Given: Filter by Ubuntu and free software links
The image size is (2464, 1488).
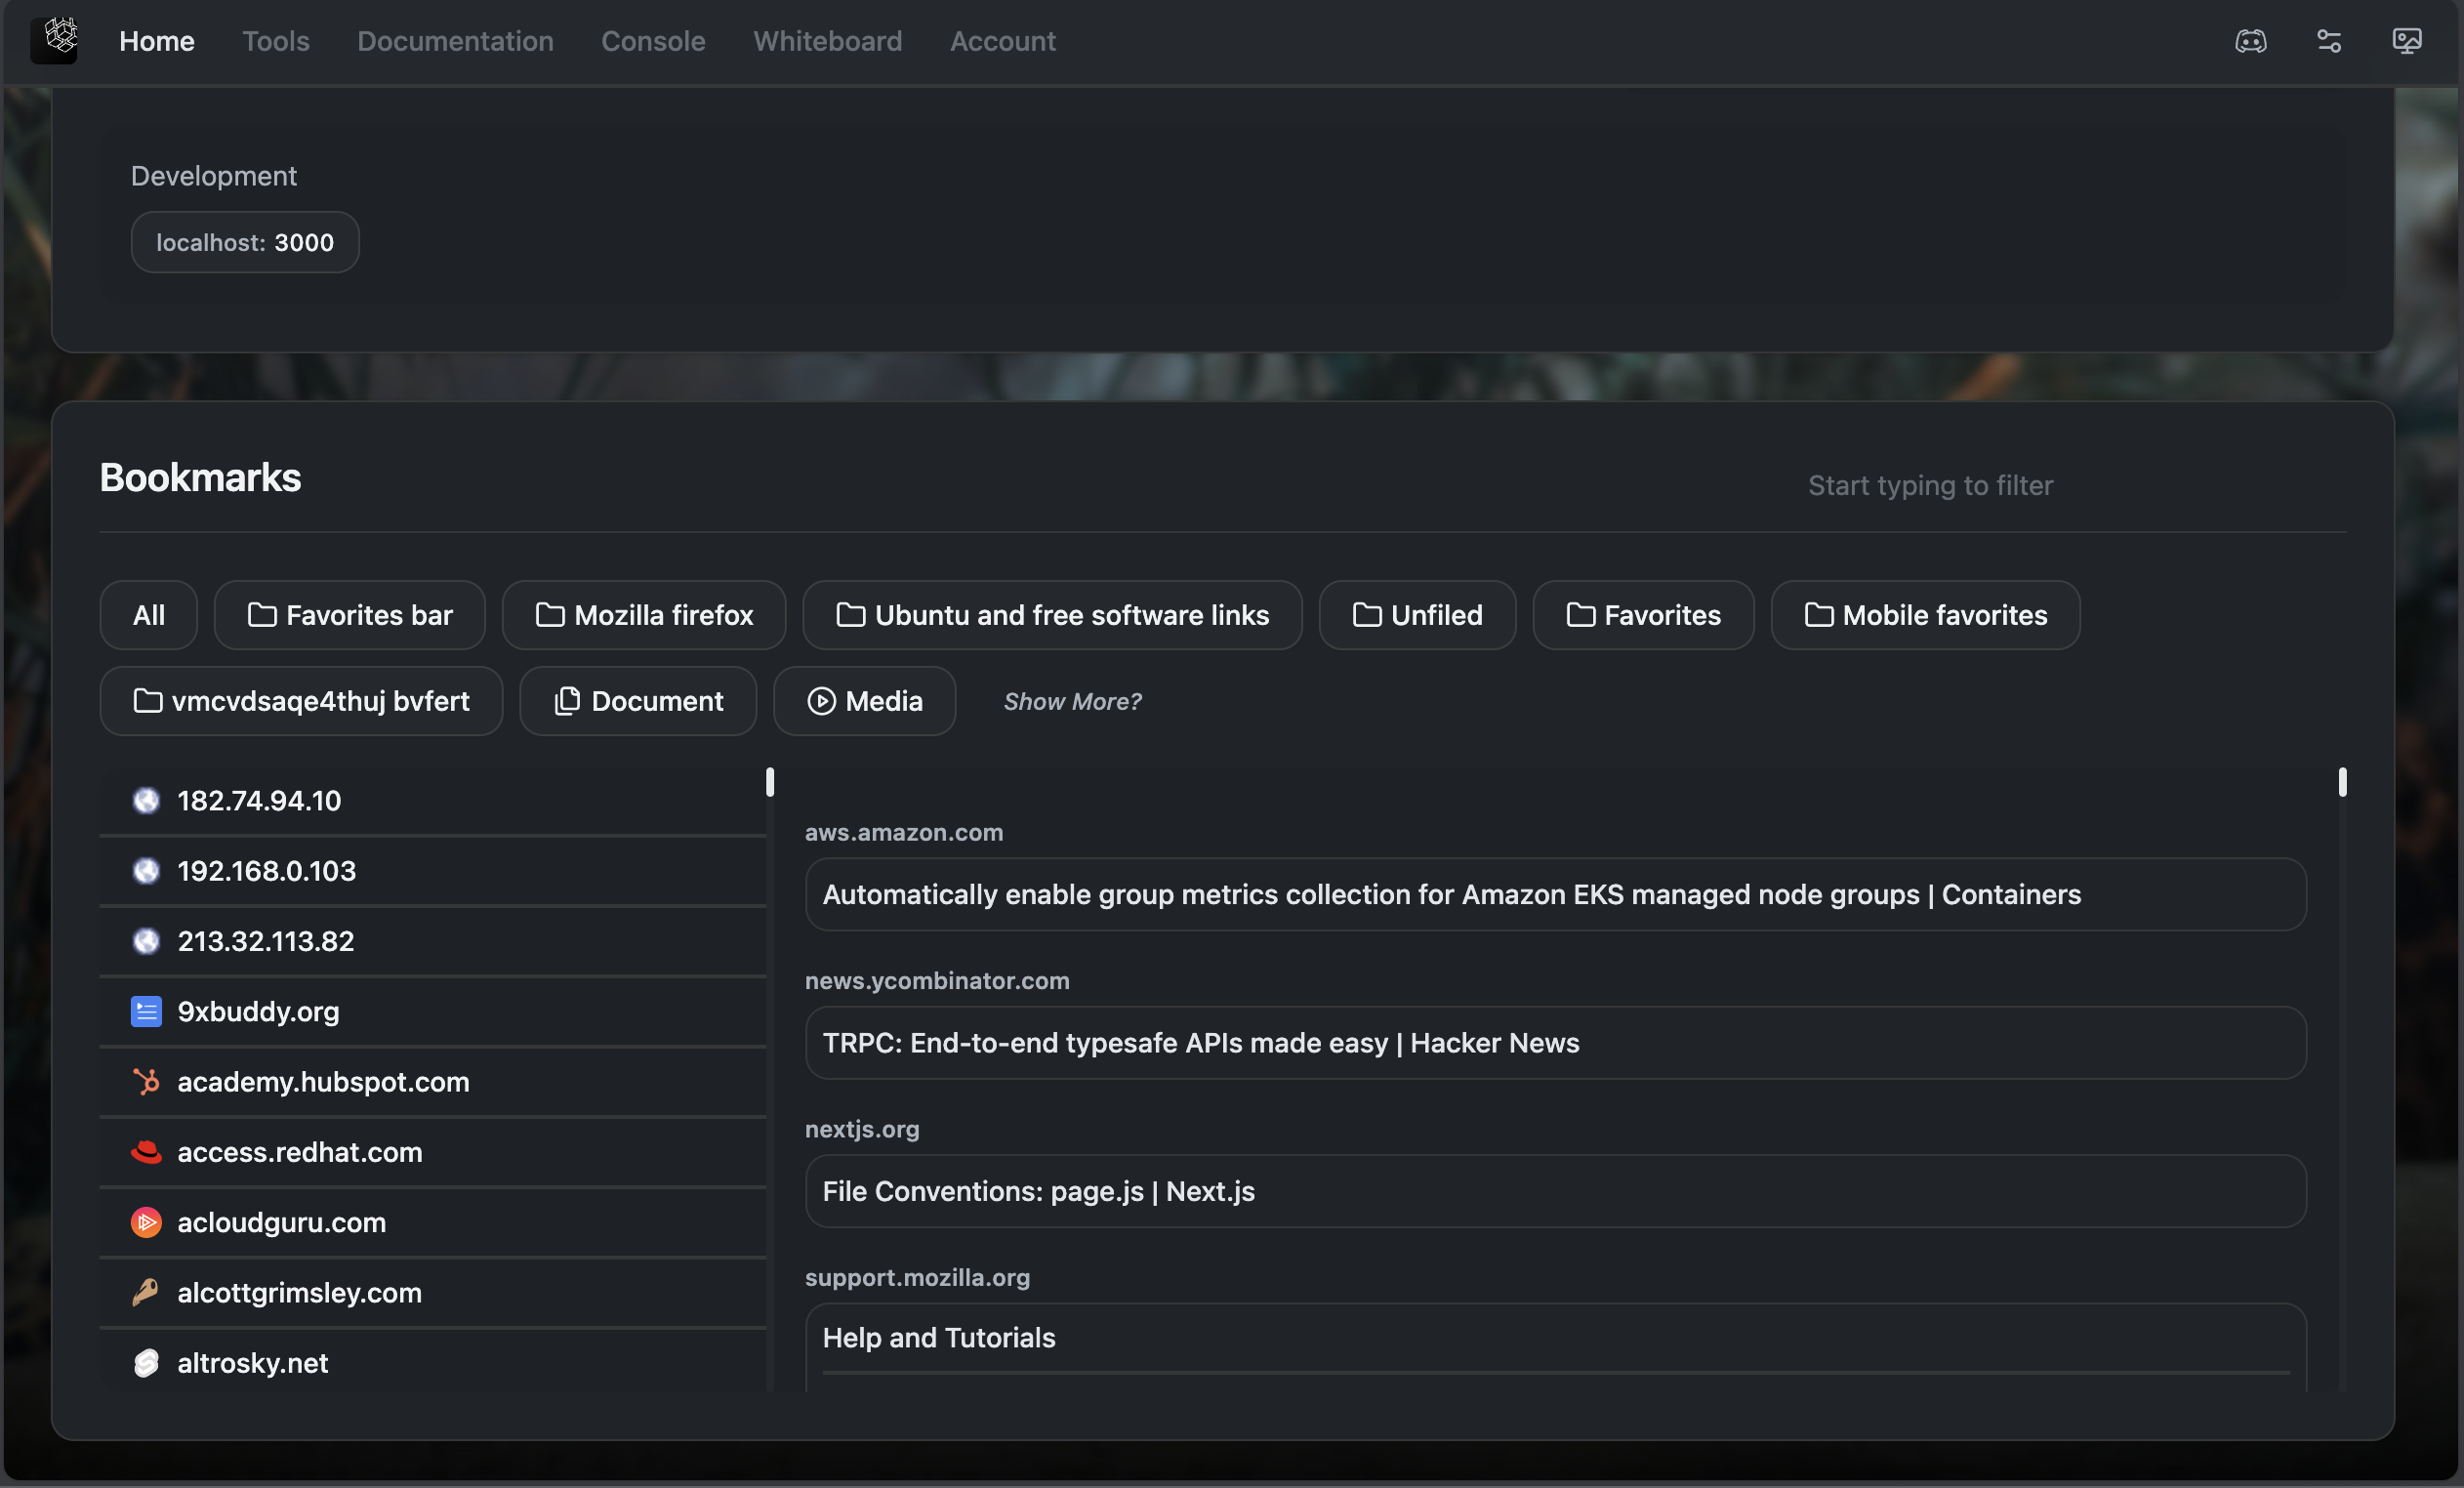Looking at the screenshot, I should pos(1052,615).
